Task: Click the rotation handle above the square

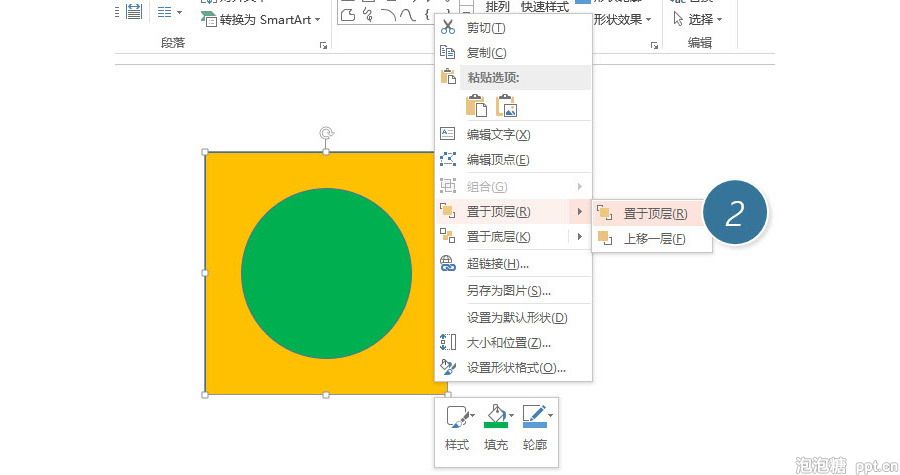Action: 326,133
